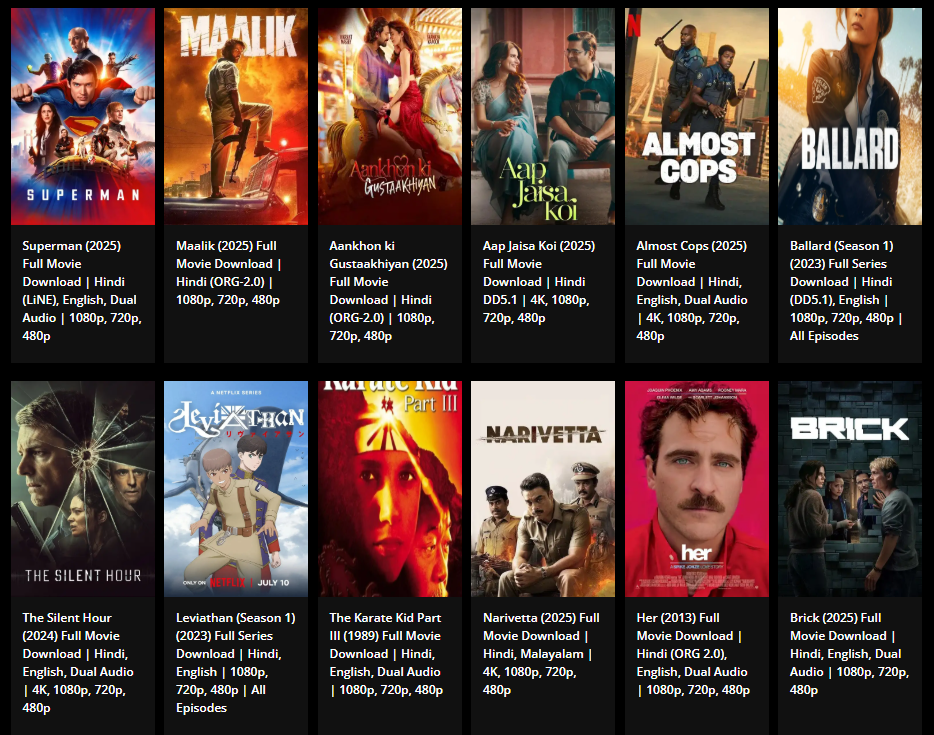Click the Aankhon ki Gustaakhiyan (2025) title link
Screen dimensions: 934x735
[x=388, y=291]
